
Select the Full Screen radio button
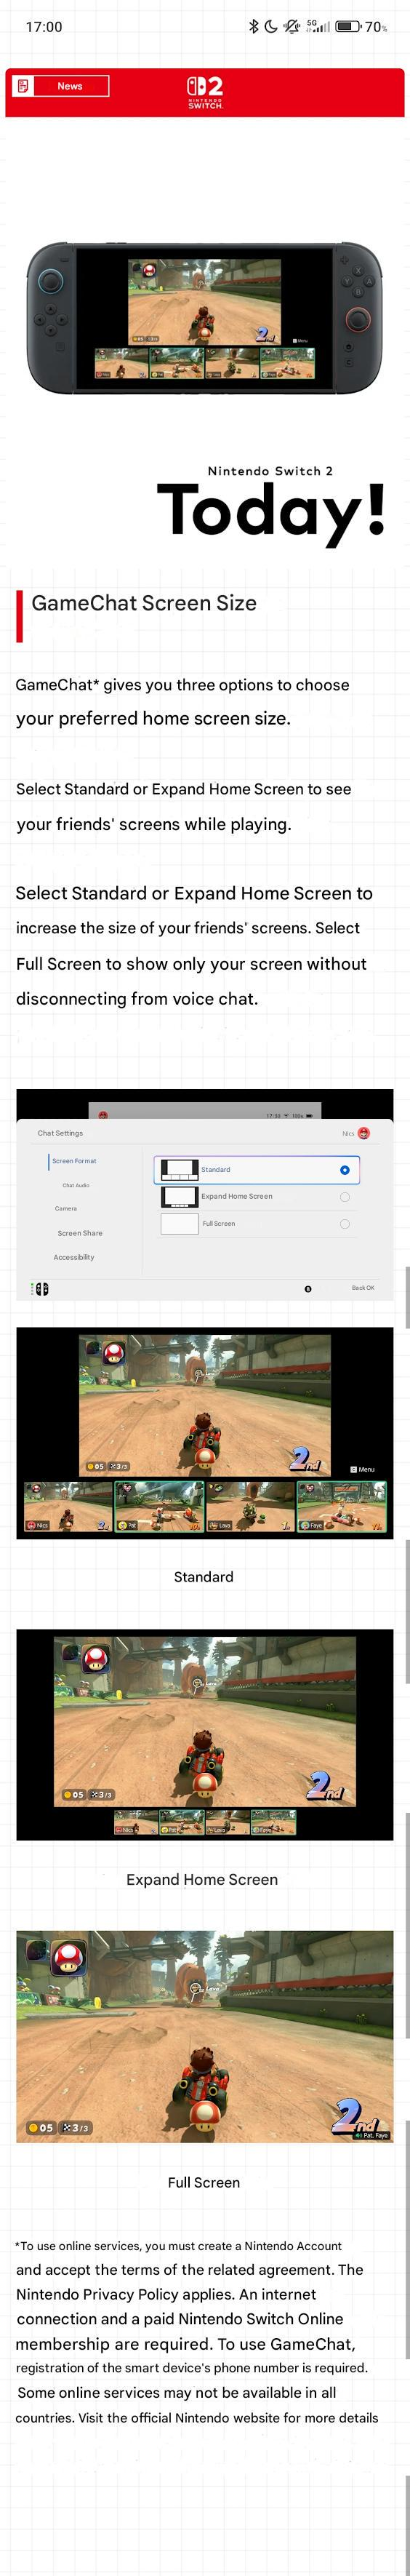345,1224
